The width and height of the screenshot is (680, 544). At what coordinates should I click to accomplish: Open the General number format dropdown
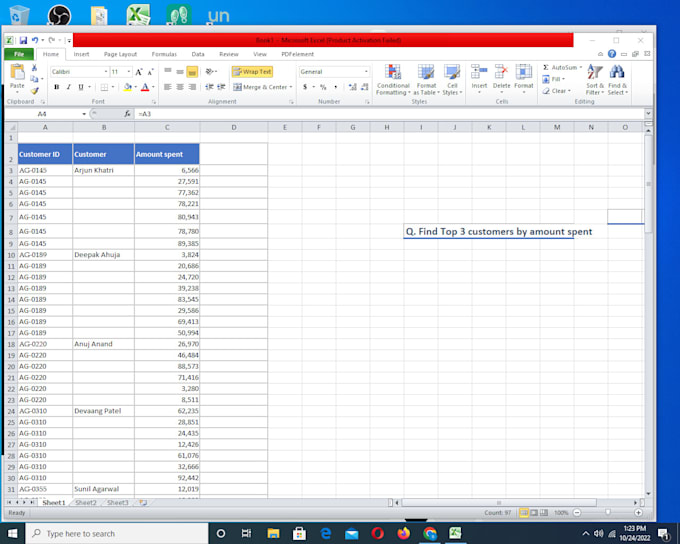pyautogui.click(x=366, y=72)
